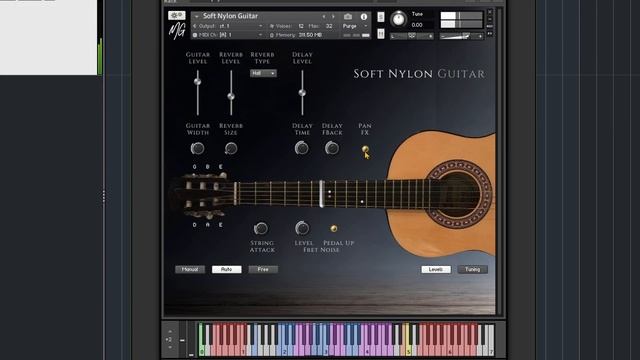Image resolution: width=640 pixels, height=360 pixels.
Task: Click the Tune value 0.00
Action: 417,25
